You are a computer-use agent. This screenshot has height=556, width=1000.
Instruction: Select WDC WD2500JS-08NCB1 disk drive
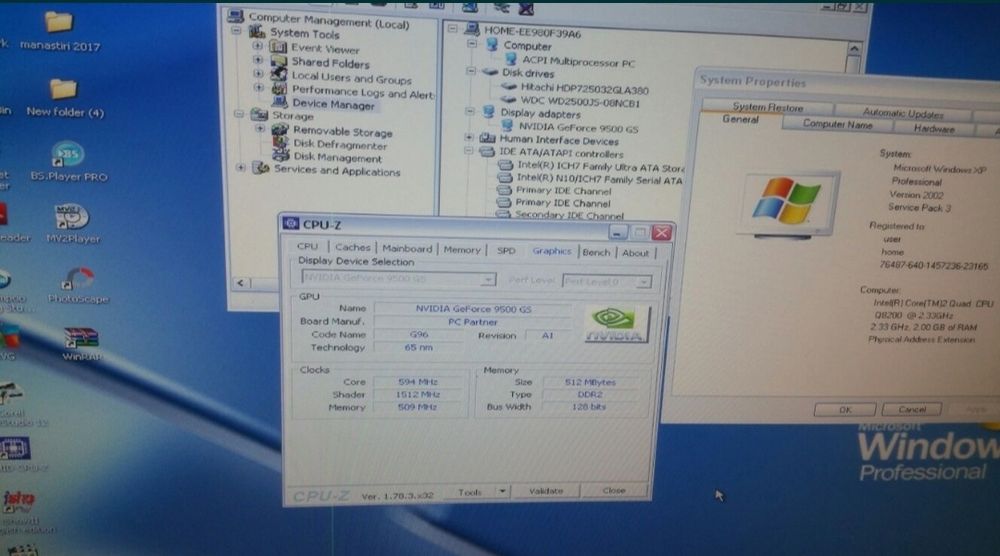[580, 101]
